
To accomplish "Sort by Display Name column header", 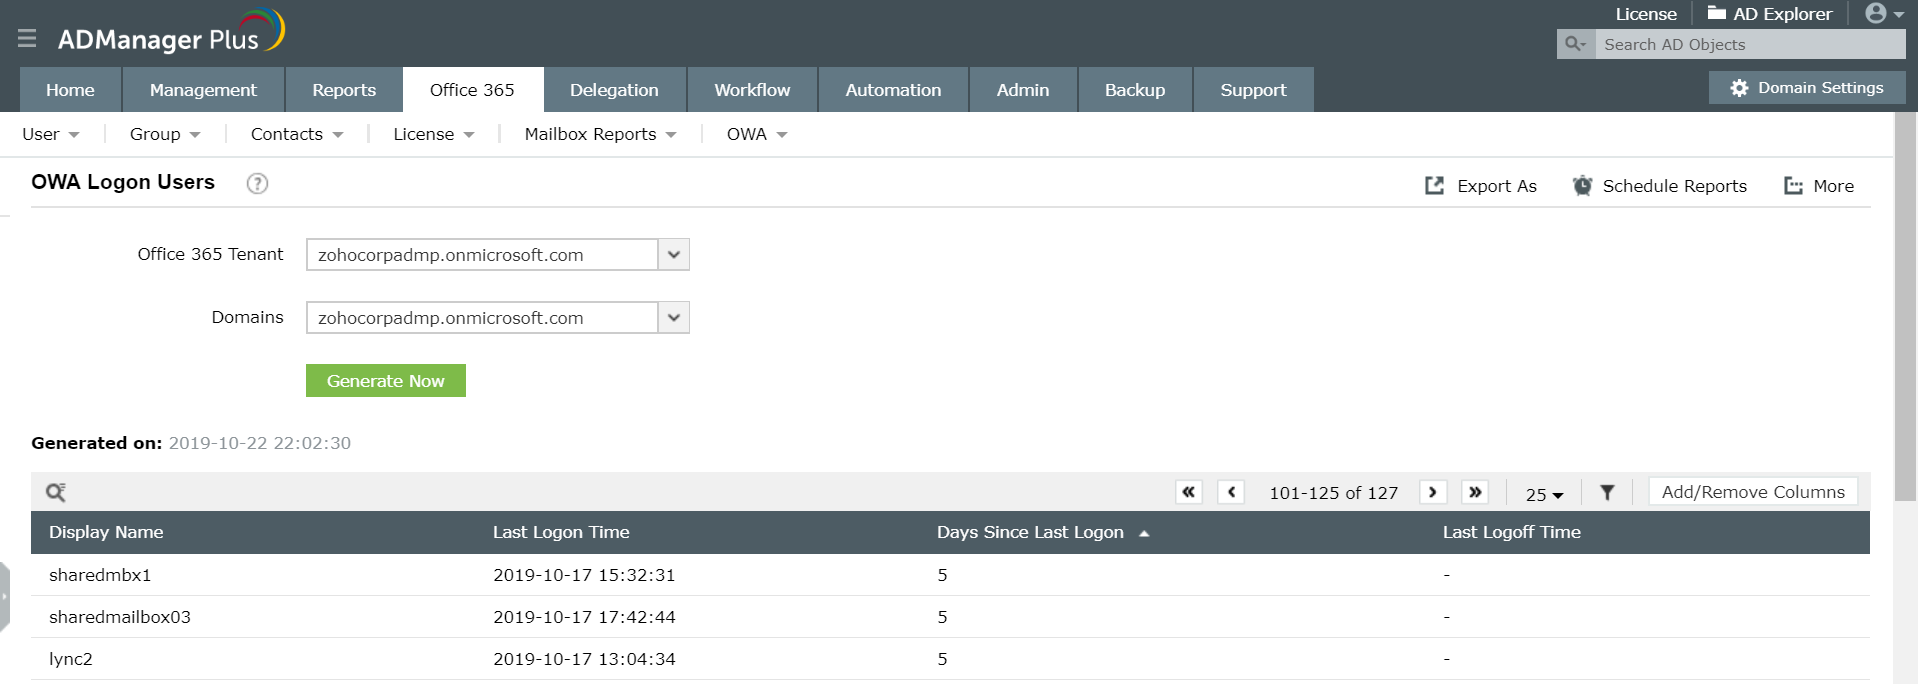I will [106, 532].
